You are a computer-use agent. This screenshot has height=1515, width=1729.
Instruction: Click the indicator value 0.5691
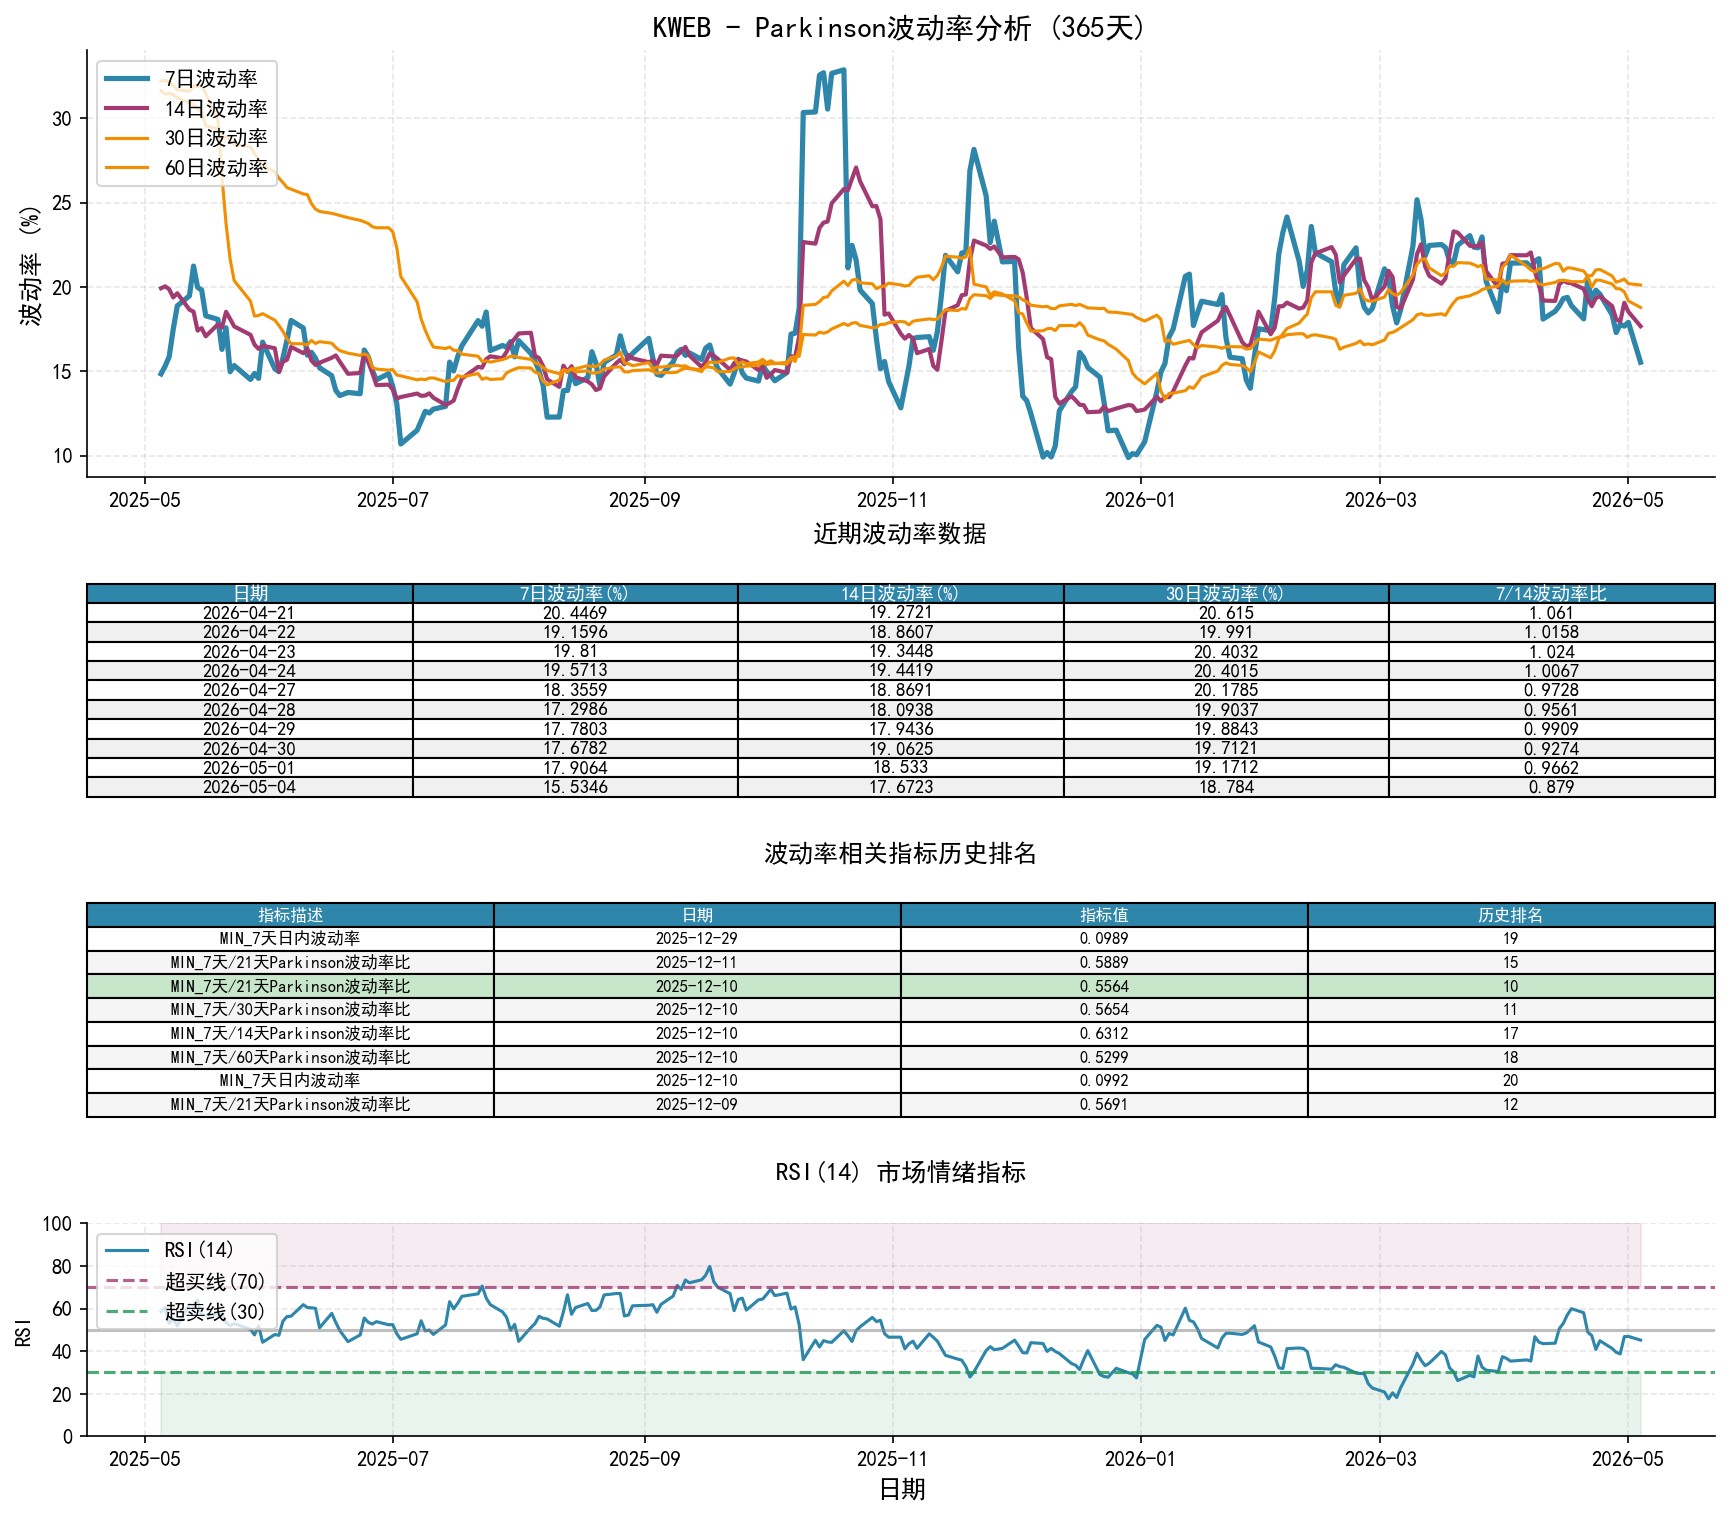click(1104, 1105)
